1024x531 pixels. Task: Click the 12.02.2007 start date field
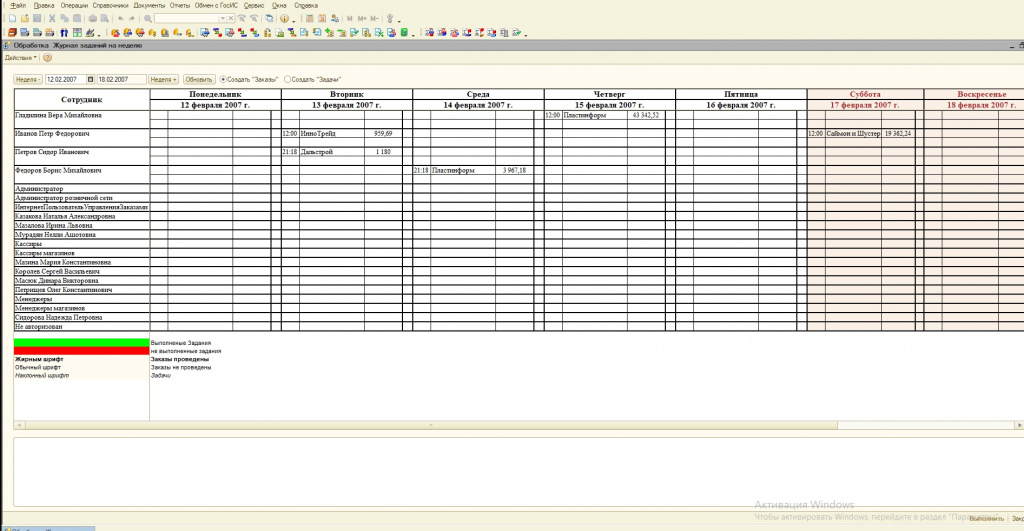pyautogui.click(x=65, y=79)
